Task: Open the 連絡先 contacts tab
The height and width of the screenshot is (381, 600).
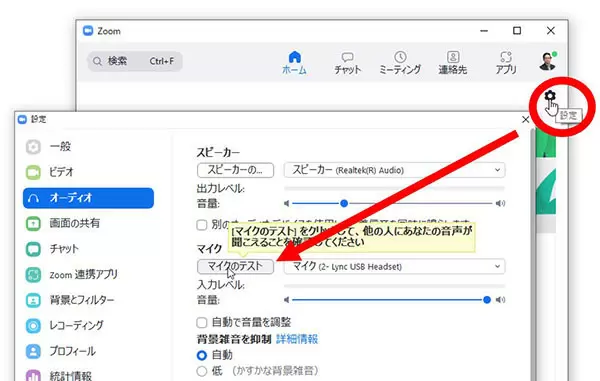Action: tap(453, 63)
